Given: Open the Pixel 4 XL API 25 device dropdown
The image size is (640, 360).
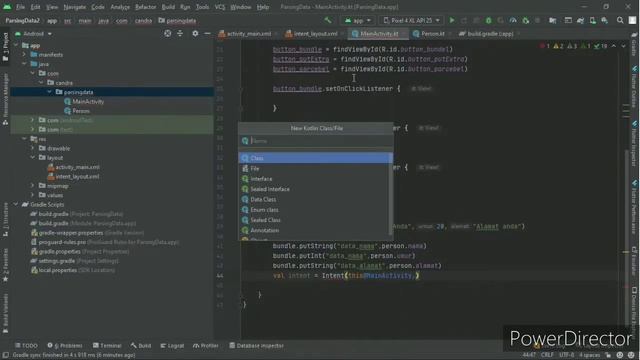Looking at the screenshot, I should [411, 20].
